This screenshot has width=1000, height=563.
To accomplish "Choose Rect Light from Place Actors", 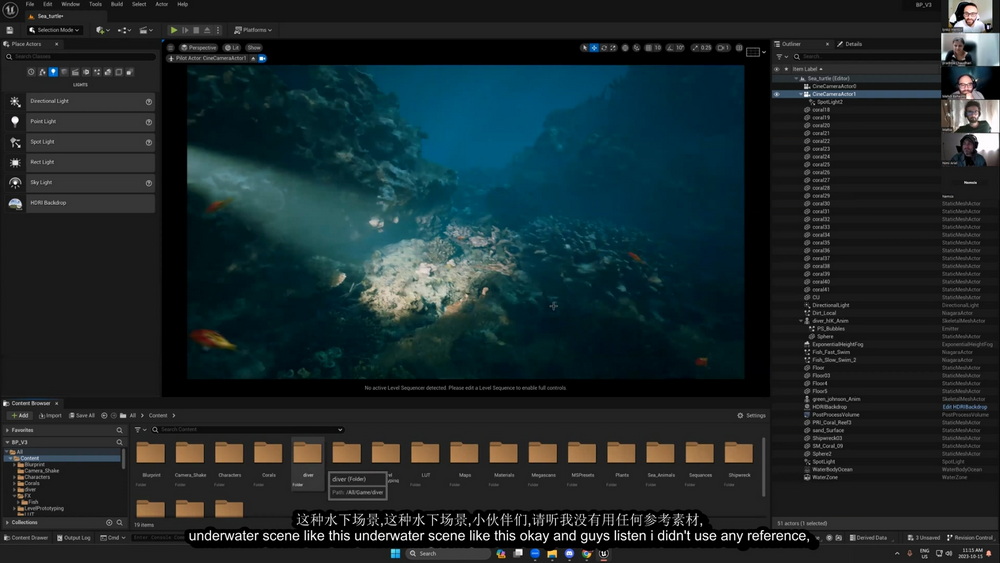I will 80,163.
